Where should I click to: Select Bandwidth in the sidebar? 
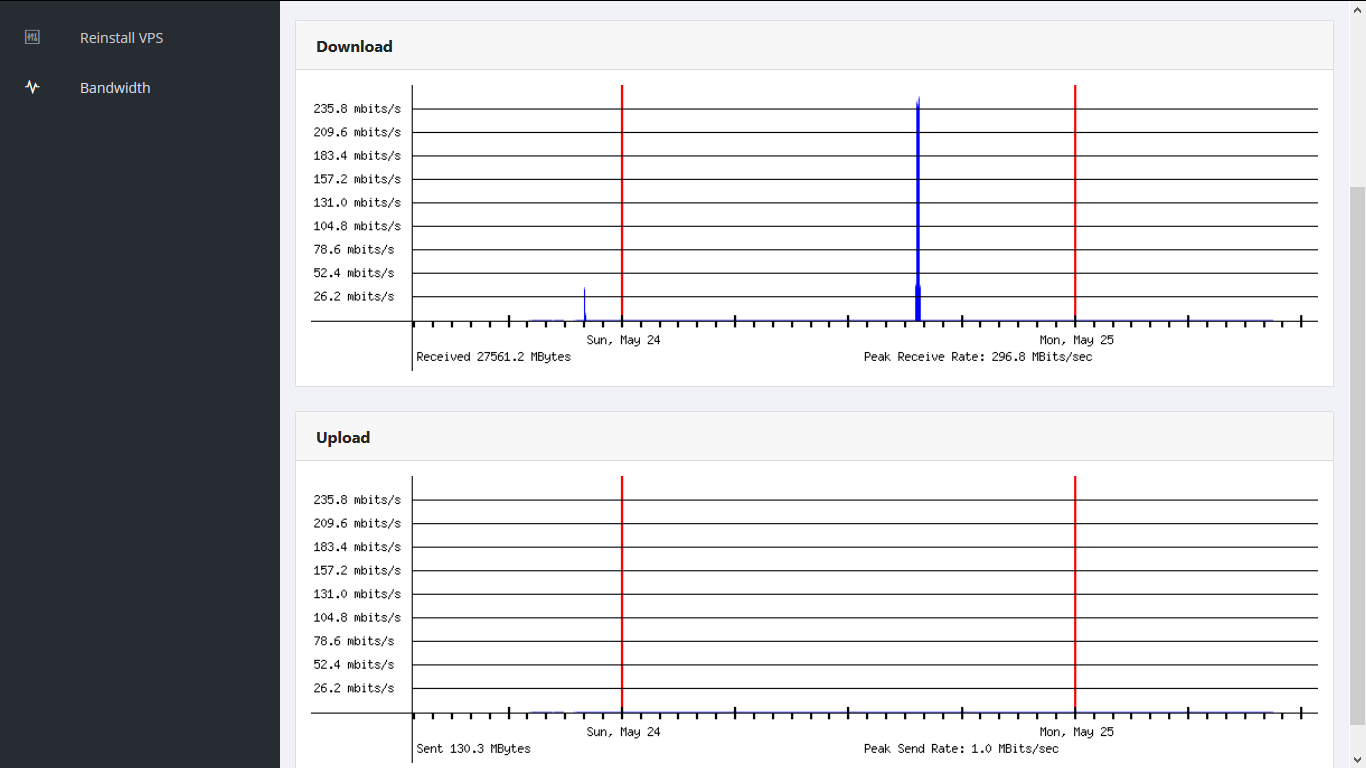click(115, 88)
